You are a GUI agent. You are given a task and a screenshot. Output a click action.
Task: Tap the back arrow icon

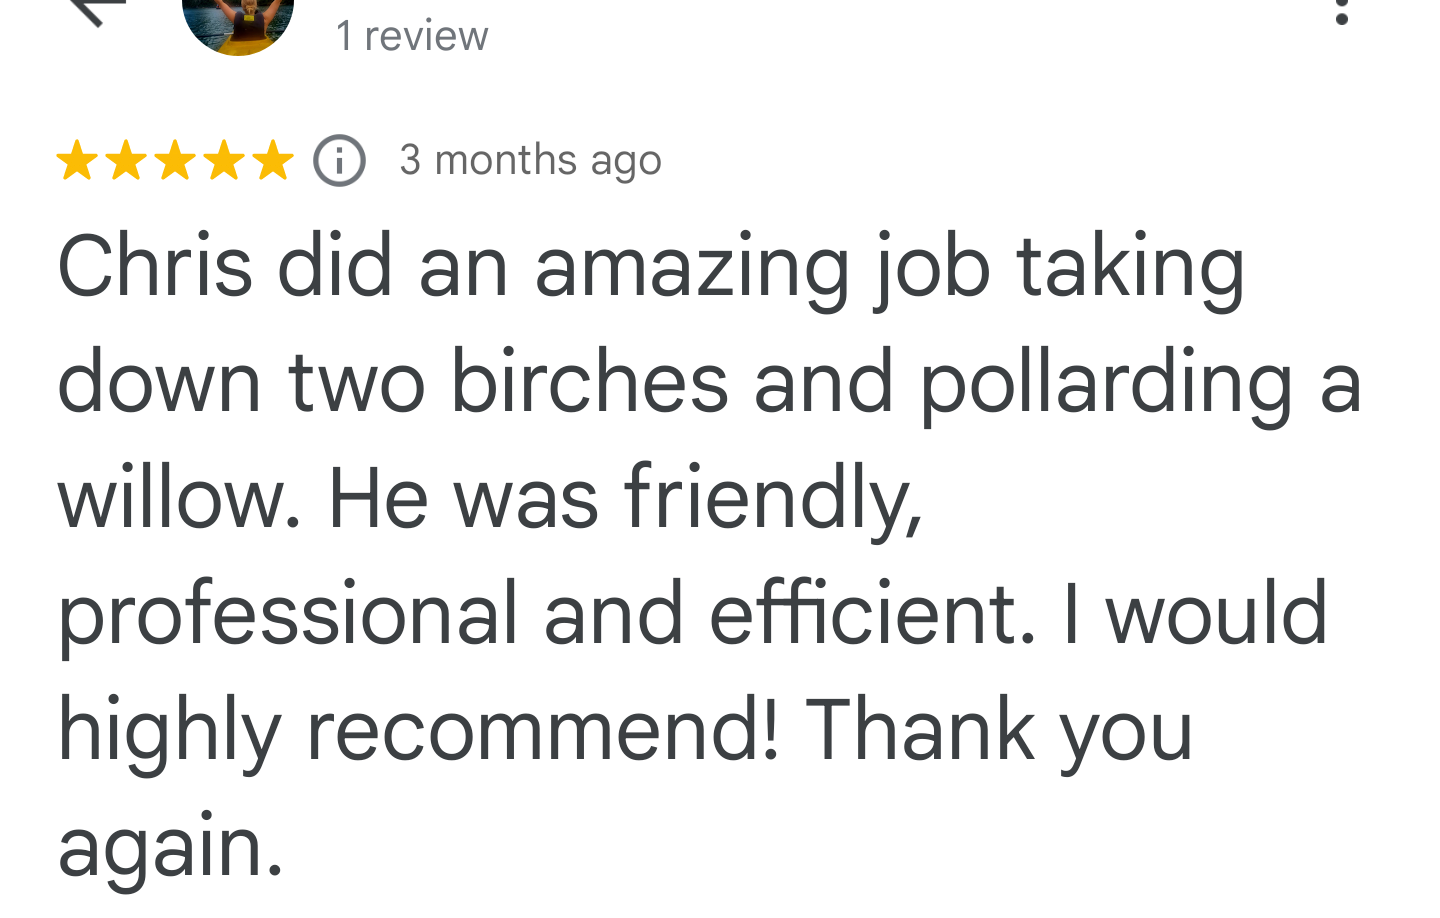[98, 10]
